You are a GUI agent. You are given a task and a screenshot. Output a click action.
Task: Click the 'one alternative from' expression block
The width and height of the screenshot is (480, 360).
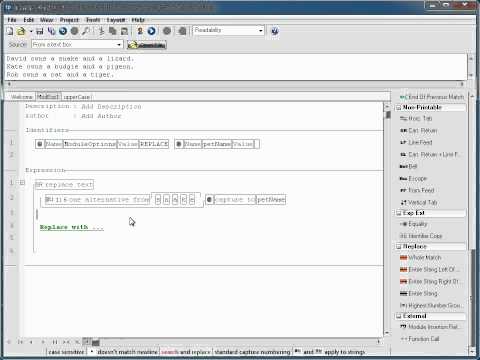pos(97,200)
